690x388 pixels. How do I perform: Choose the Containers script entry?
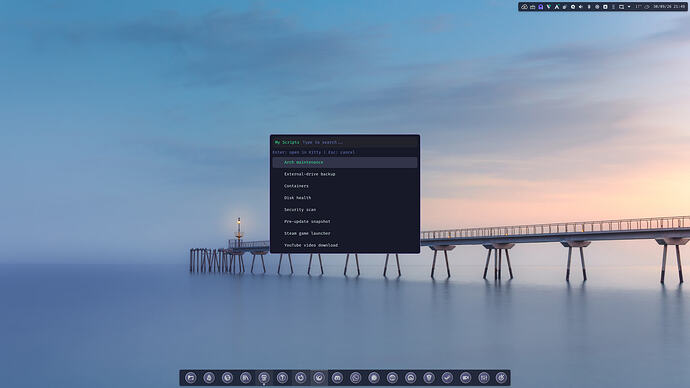tap(345, 186)
